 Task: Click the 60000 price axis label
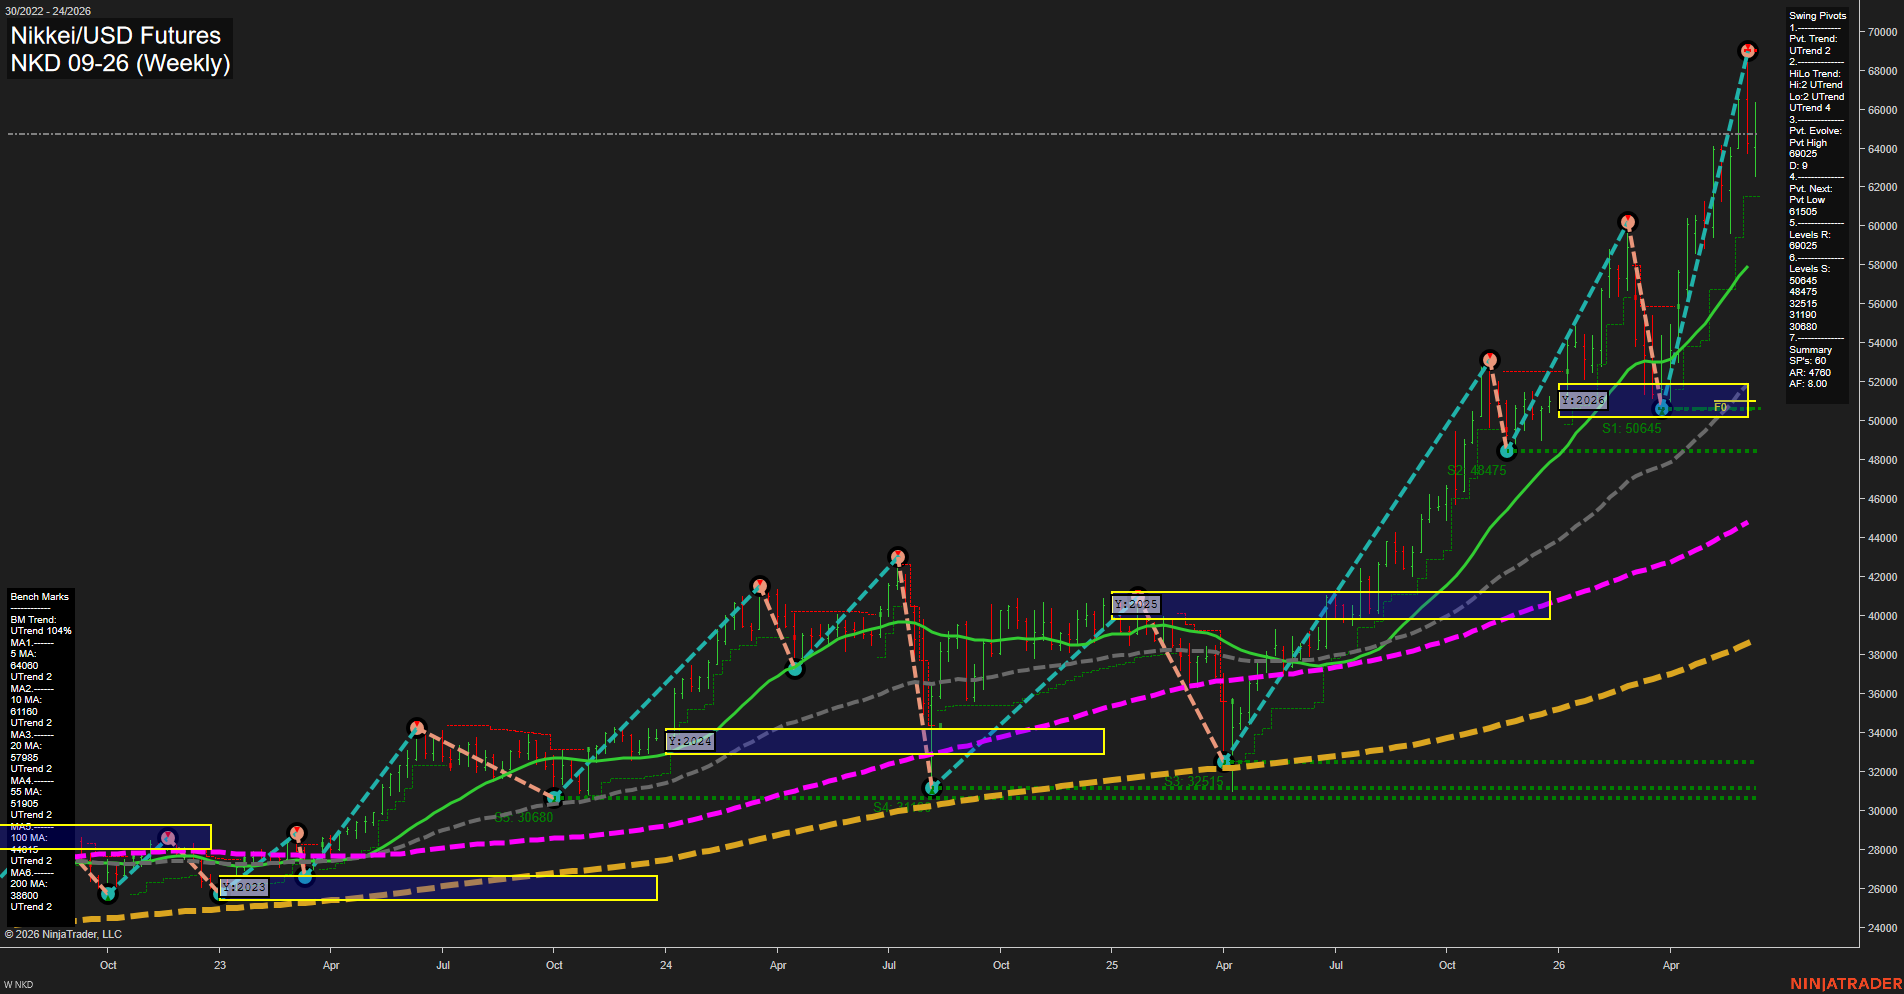click(x=1883, y=226)
